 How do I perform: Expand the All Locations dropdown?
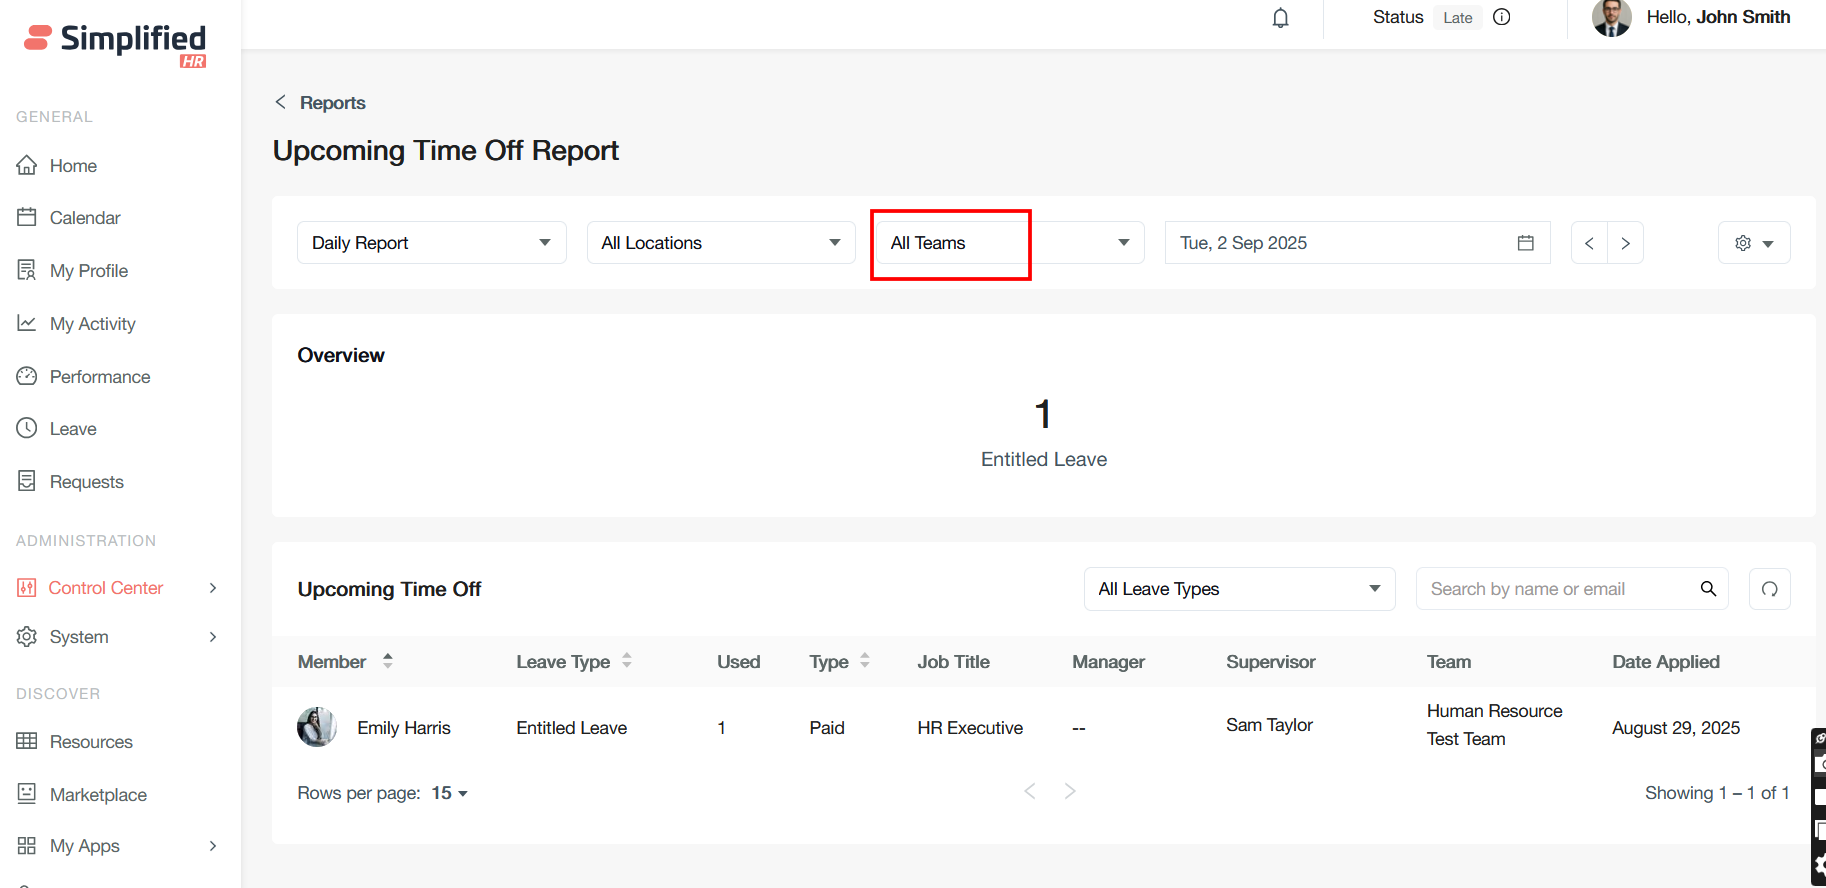point(720,243)
